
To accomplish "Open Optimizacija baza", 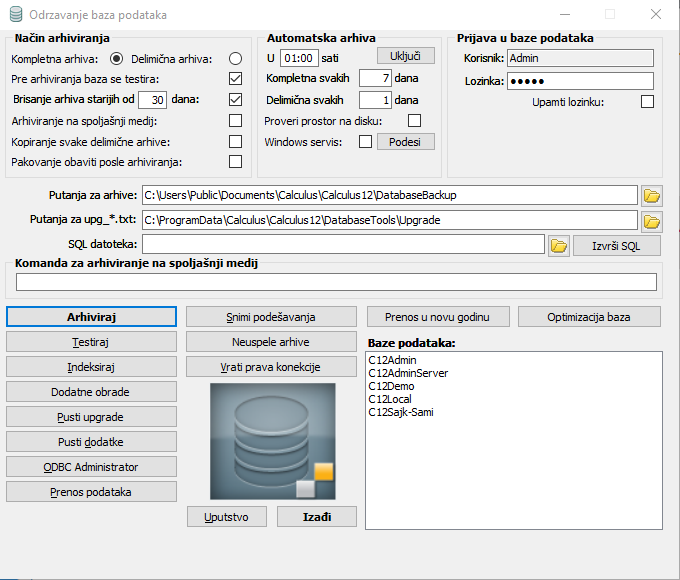I will (x=589, y=317).
